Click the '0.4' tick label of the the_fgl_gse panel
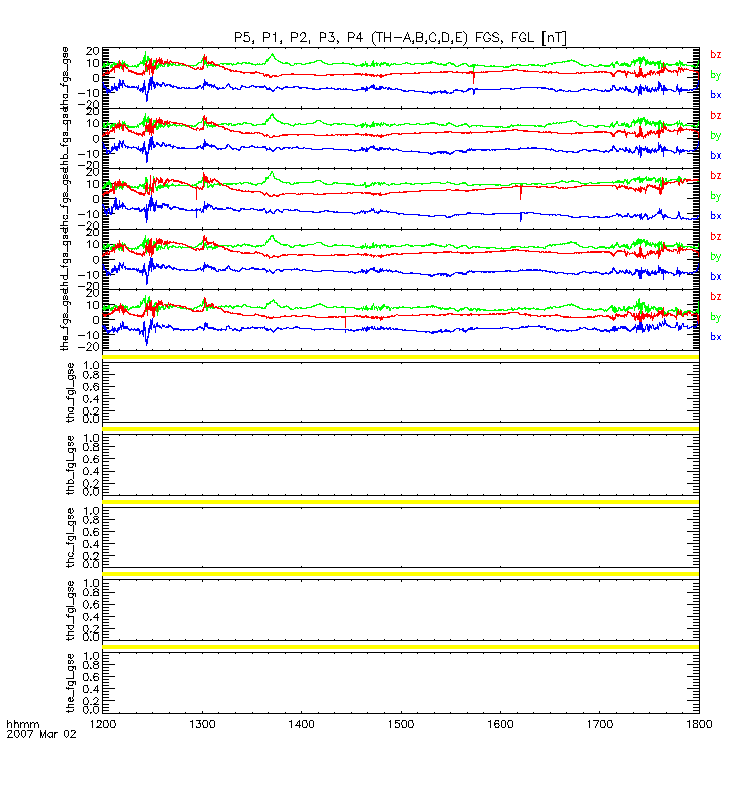The width and height of the screenshot is (750, 800). [x=91, y=689]
